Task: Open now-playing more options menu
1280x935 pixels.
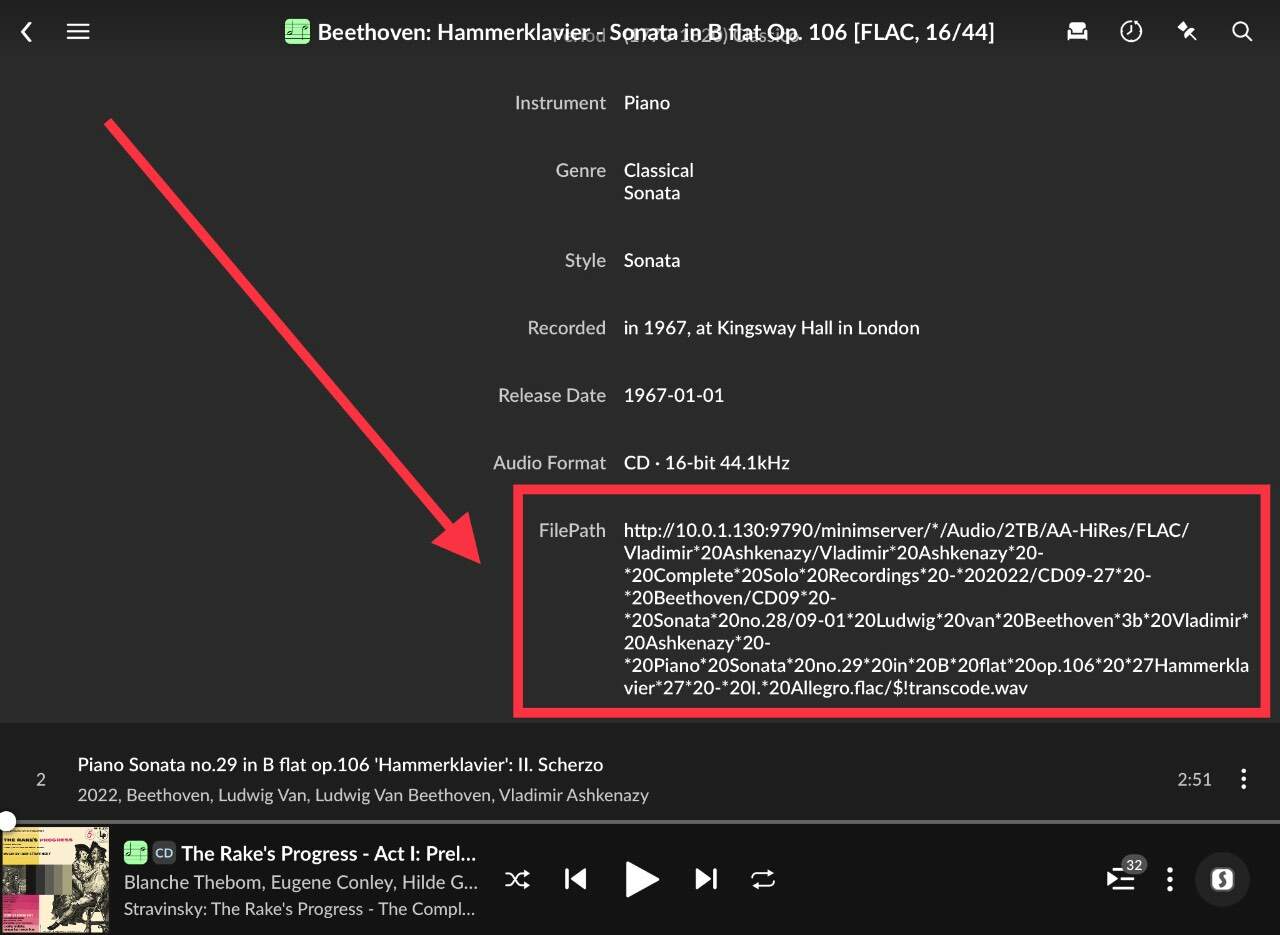Action: click(1170, 879)
